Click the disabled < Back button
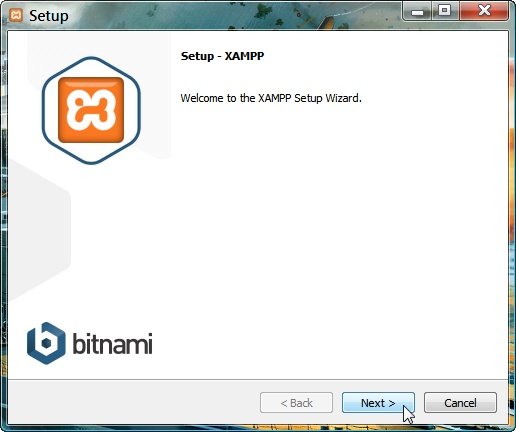 tap(296, 403)
